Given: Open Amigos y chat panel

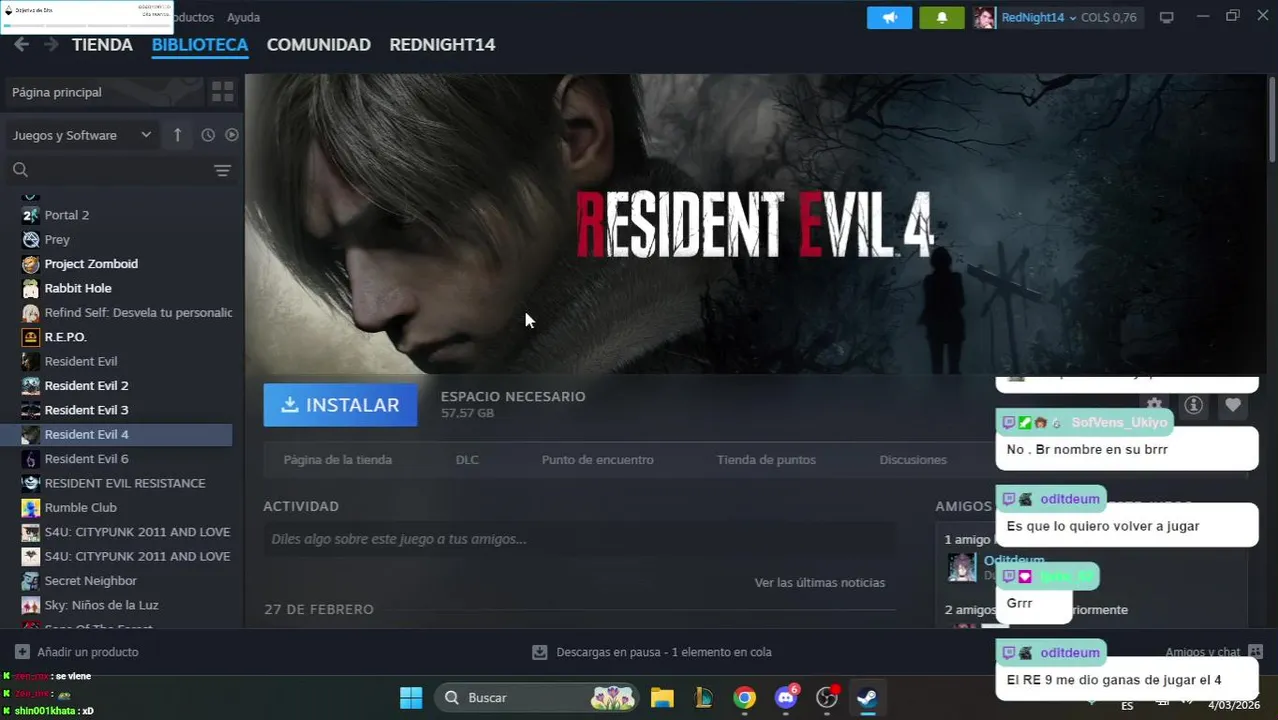Looking at the screenshot, I should pos(1214,652).
